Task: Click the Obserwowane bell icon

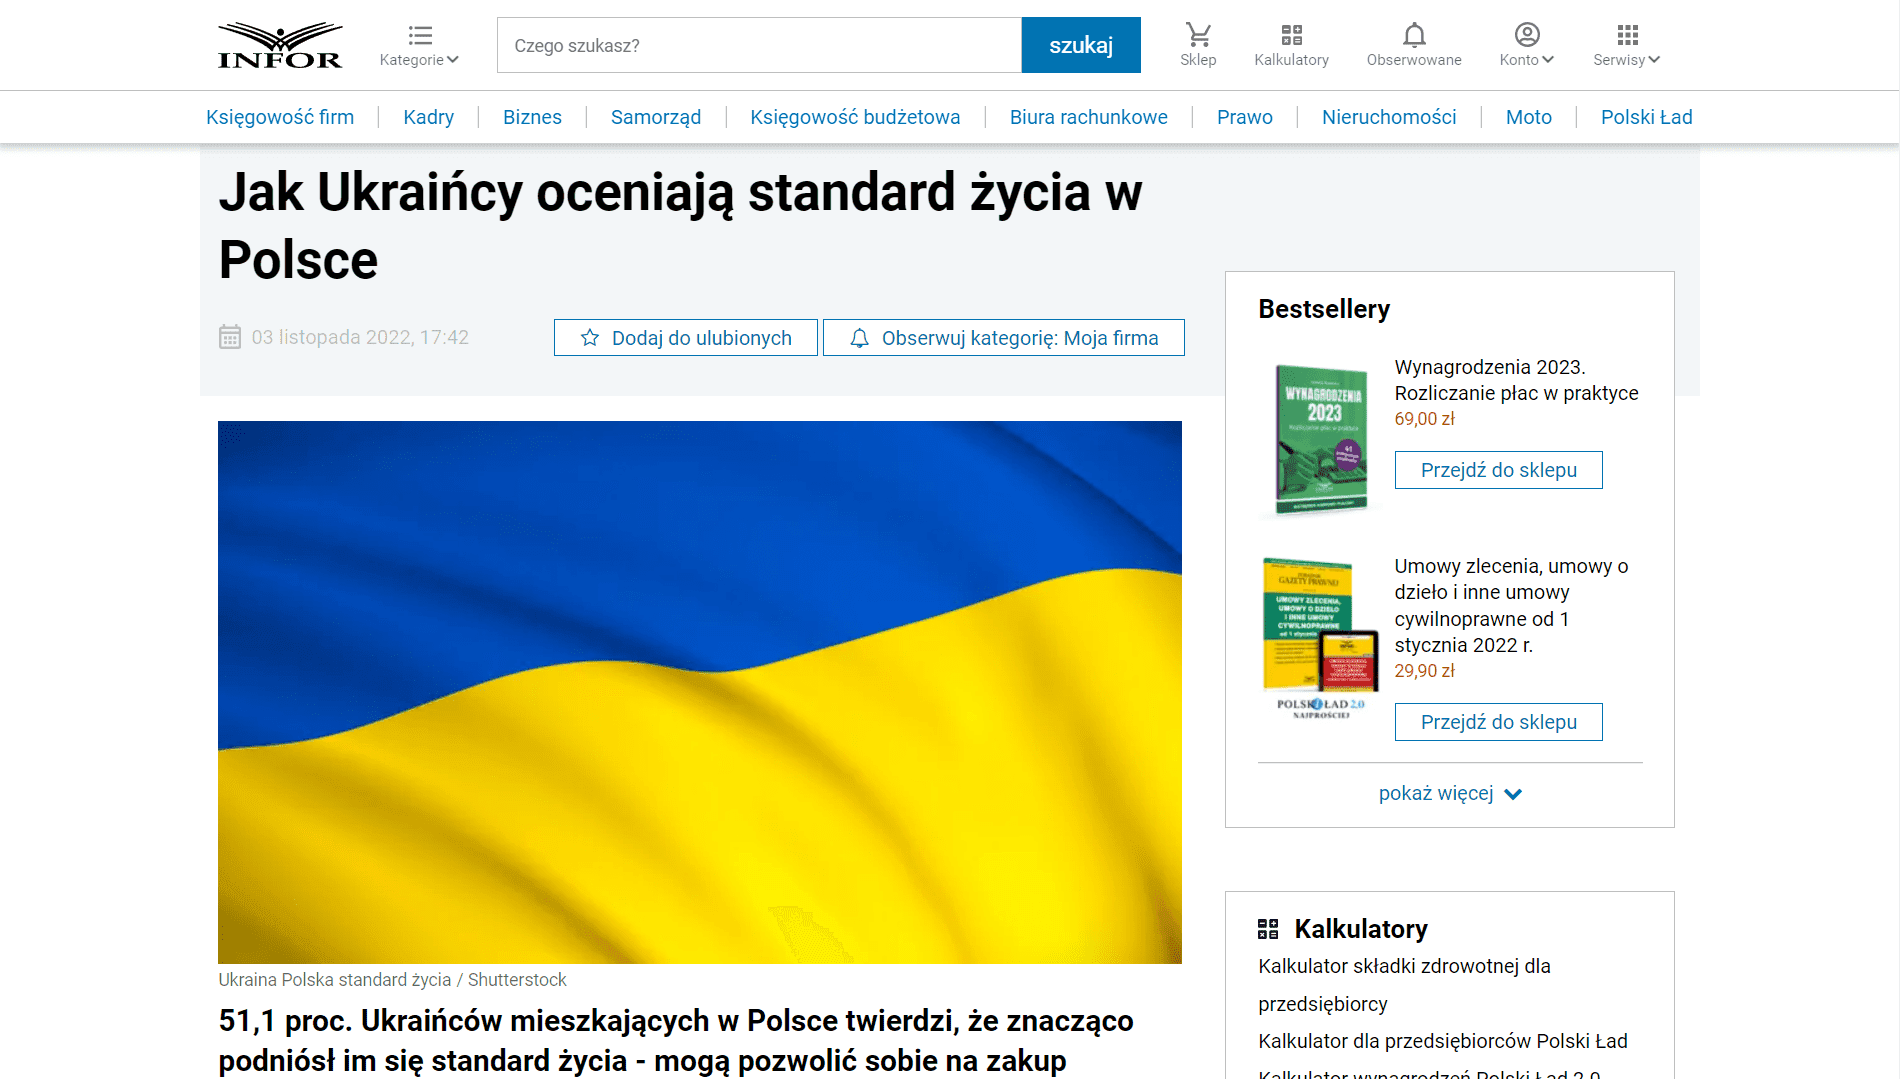Action: click(x=1414, y=45)
